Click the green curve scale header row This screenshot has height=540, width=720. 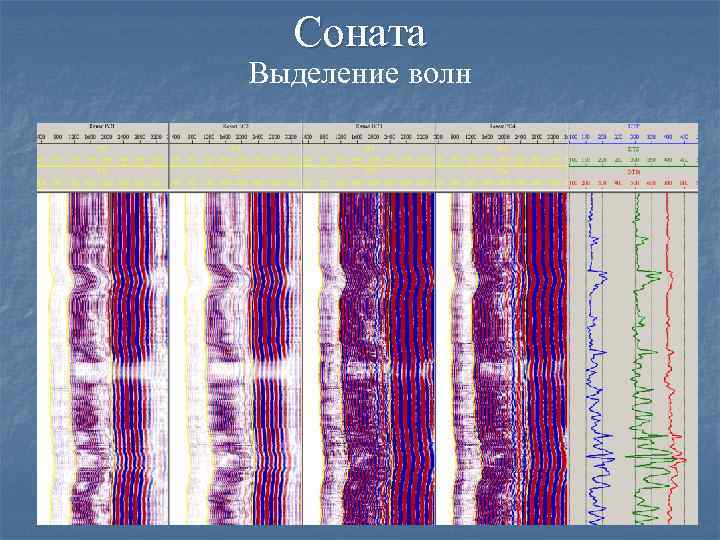[633, 156]
